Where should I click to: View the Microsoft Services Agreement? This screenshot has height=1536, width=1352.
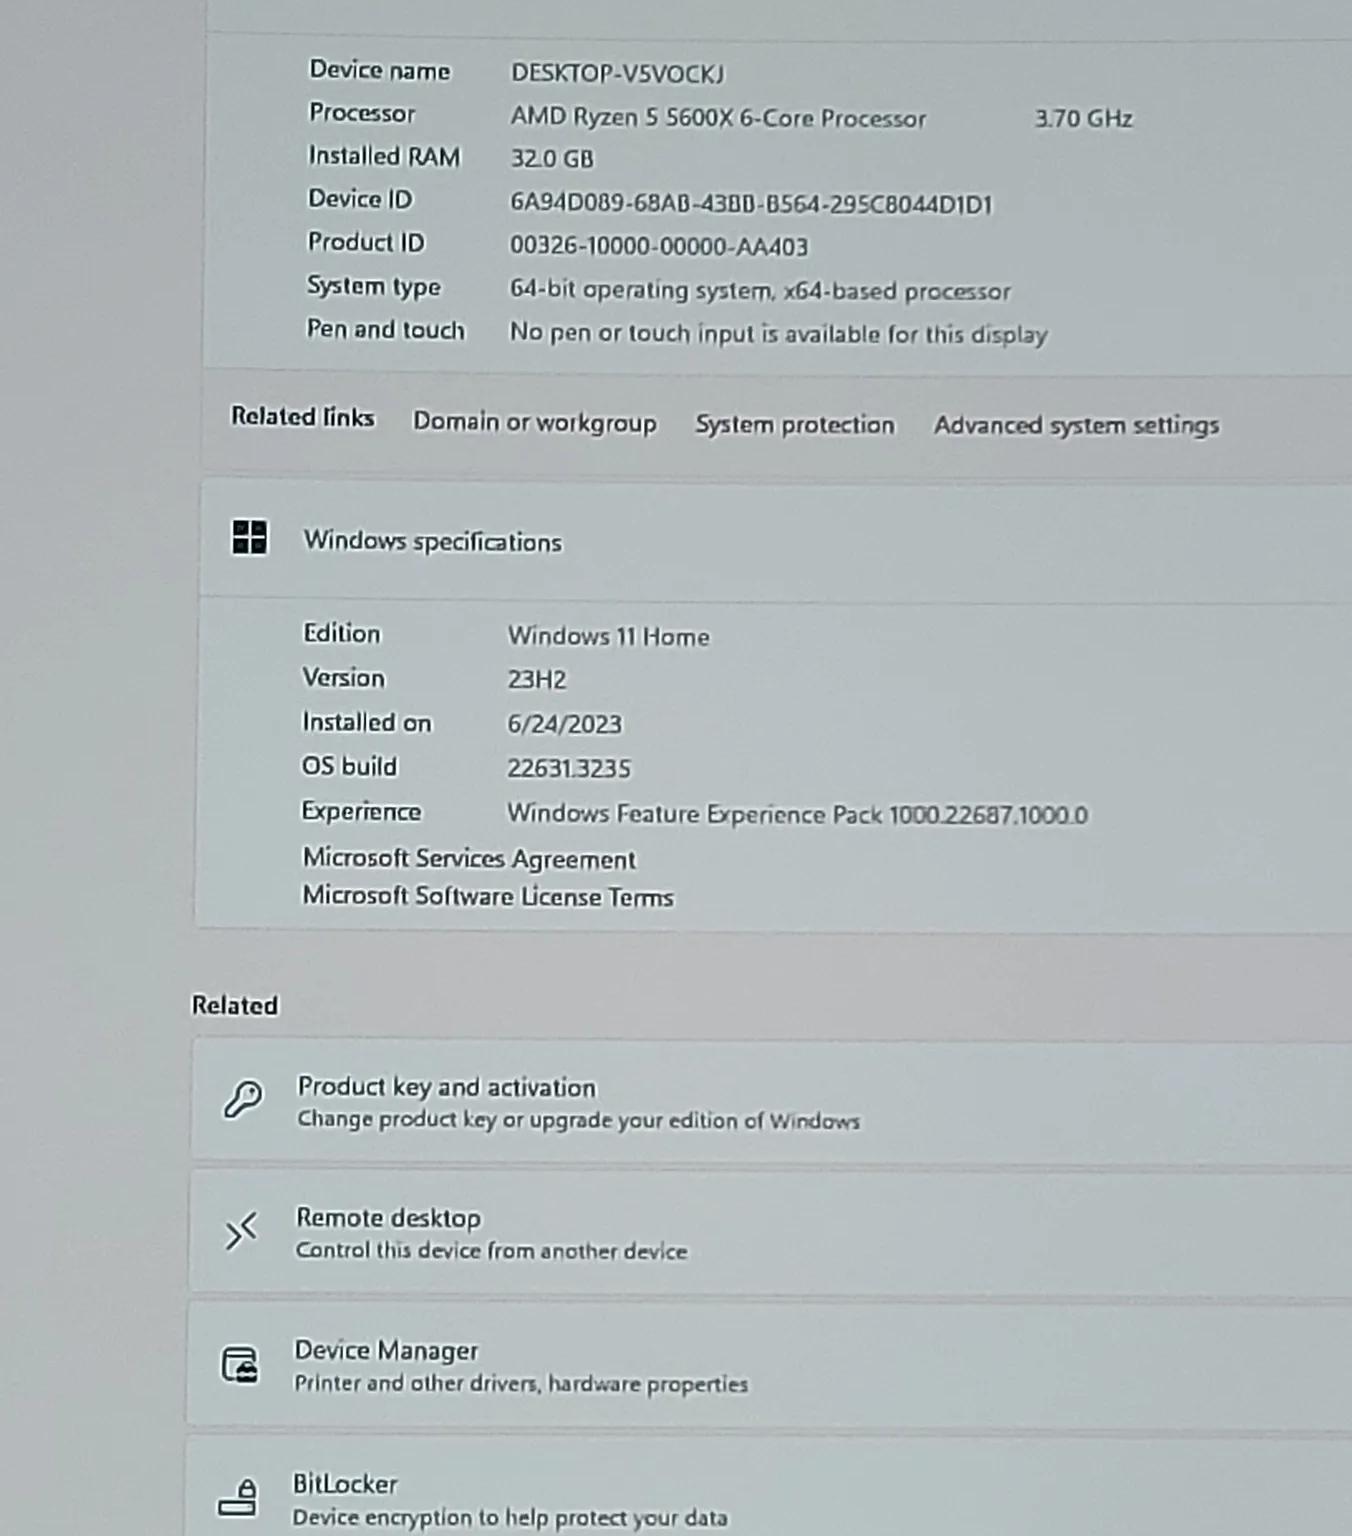click(467, 858)
